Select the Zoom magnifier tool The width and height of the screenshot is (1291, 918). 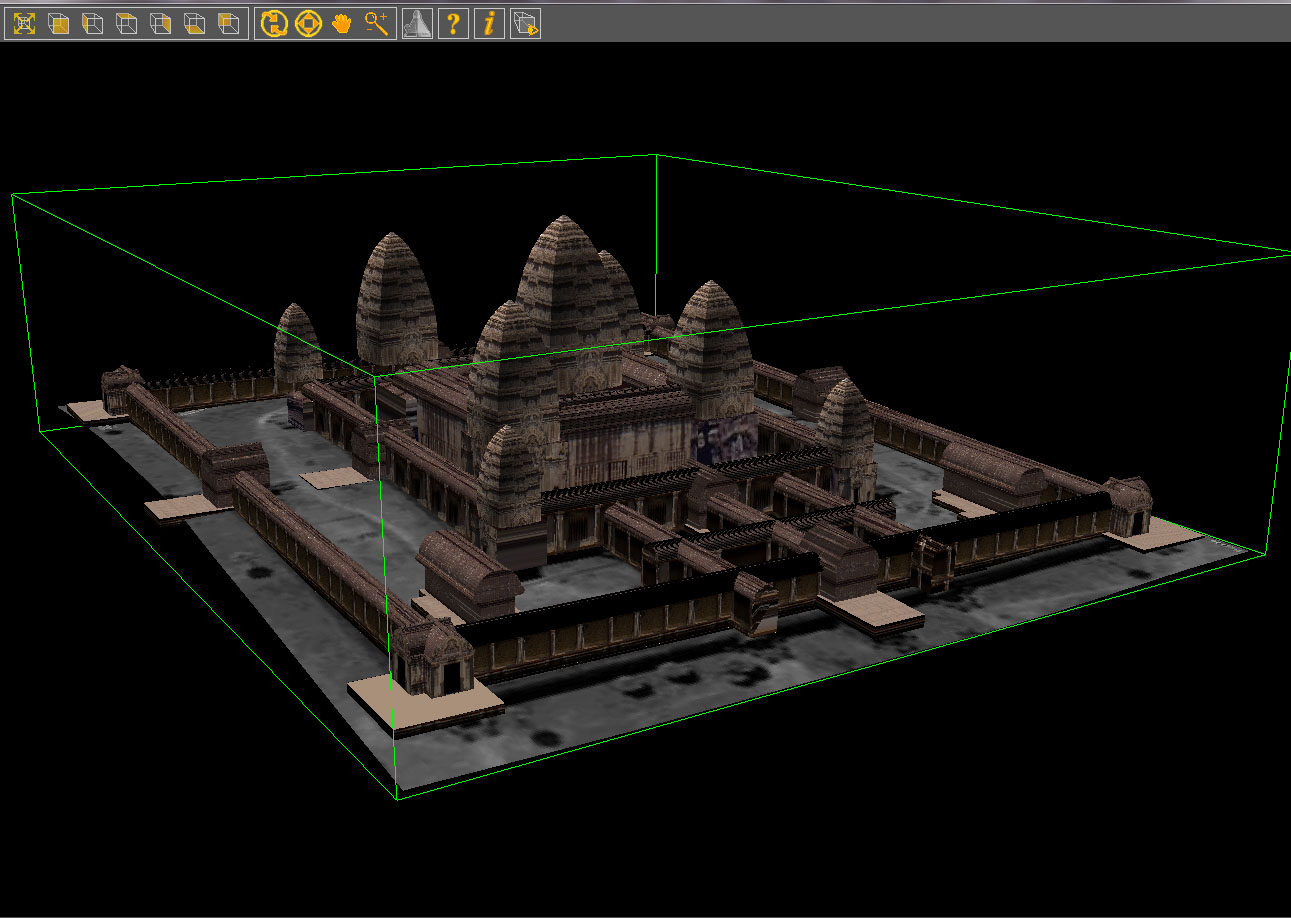[x=376, y=24]
